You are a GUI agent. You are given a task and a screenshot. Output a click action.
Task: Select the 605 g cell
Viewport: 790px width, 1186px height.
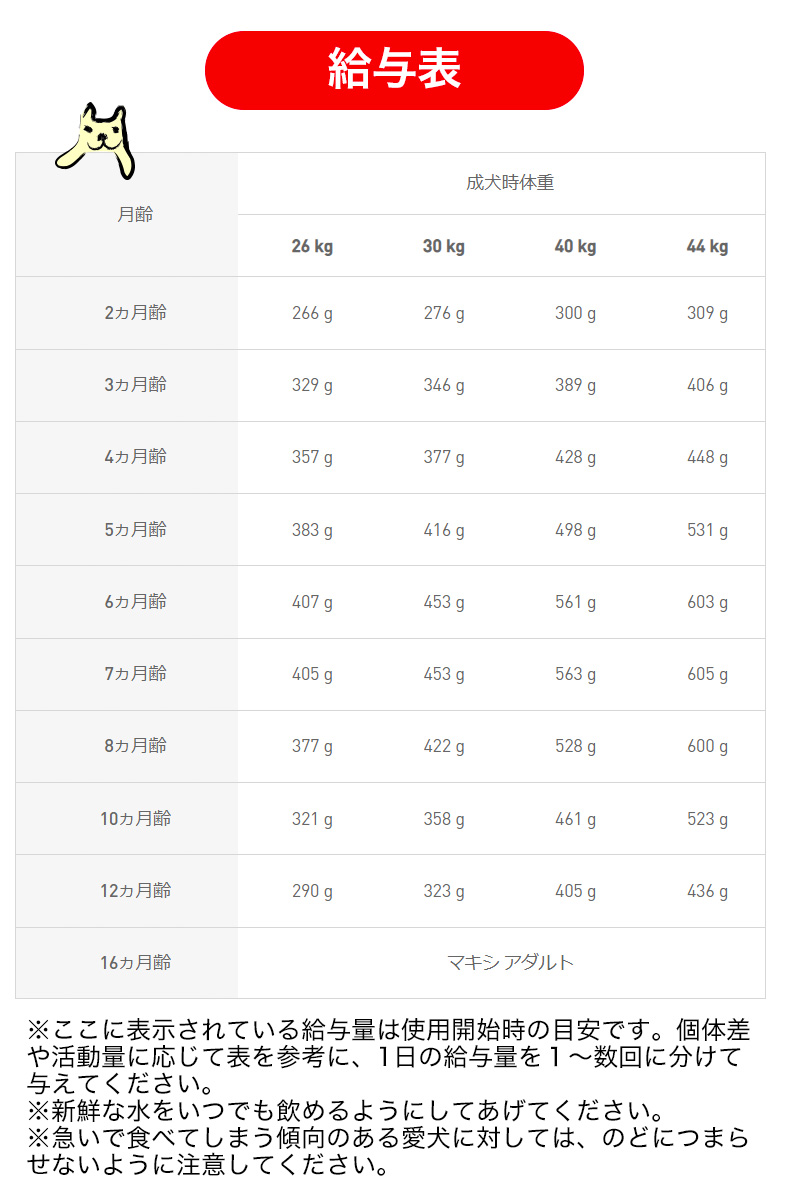[x=707, y=674]
